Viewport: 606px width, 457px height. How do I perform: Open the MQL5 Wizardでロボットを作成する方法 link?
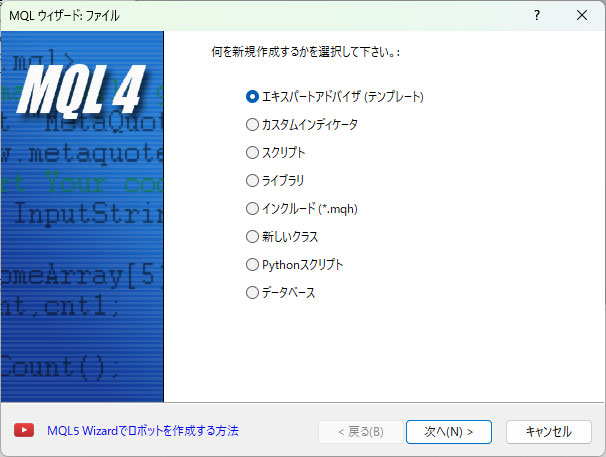click(x=143, y=431)
